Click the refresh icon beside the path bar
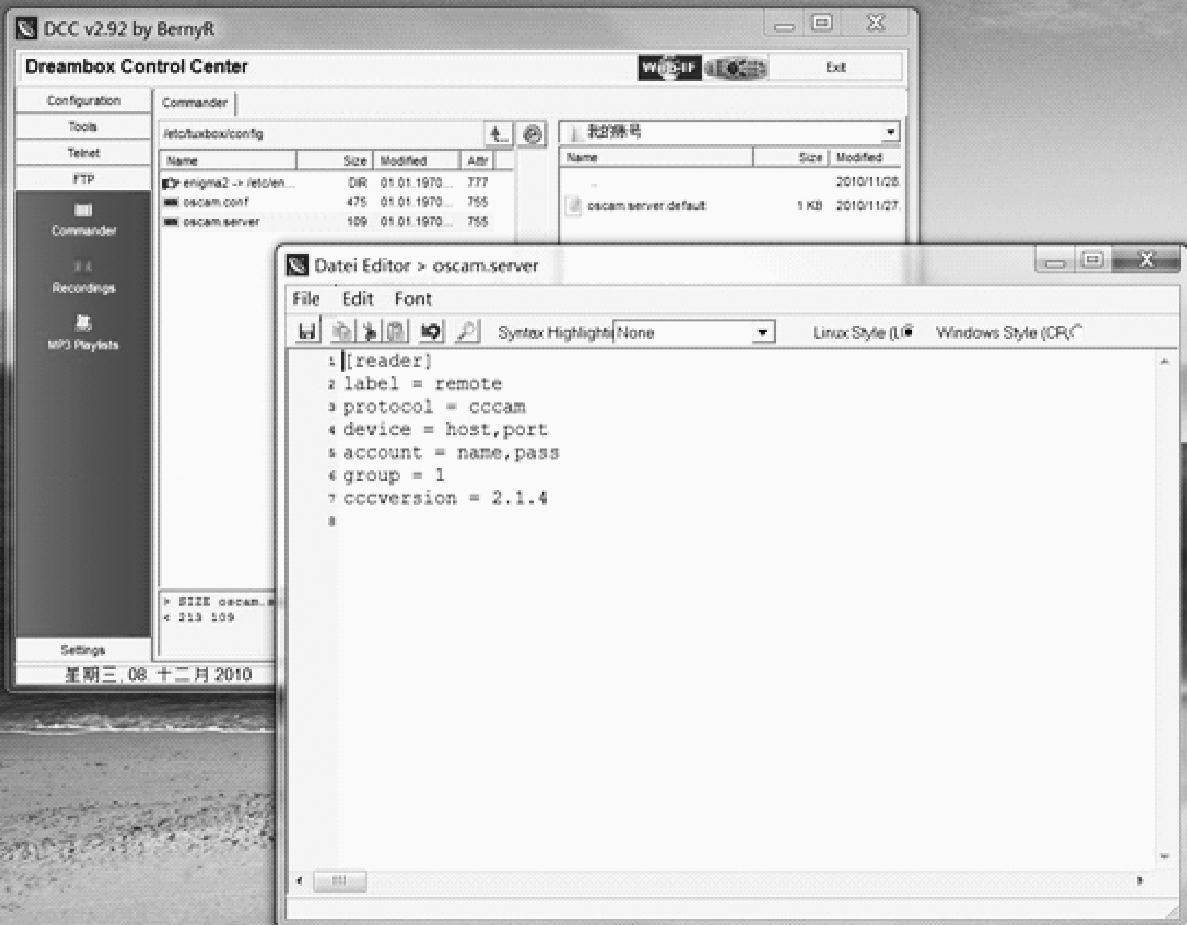 (534, 134)
